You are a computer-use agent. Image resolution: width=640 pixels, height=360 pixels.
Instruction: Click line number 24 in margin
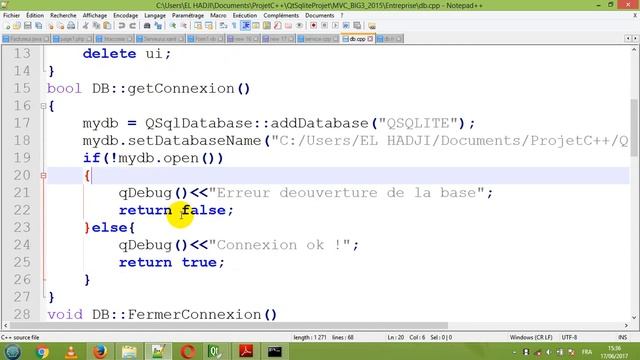22,245
